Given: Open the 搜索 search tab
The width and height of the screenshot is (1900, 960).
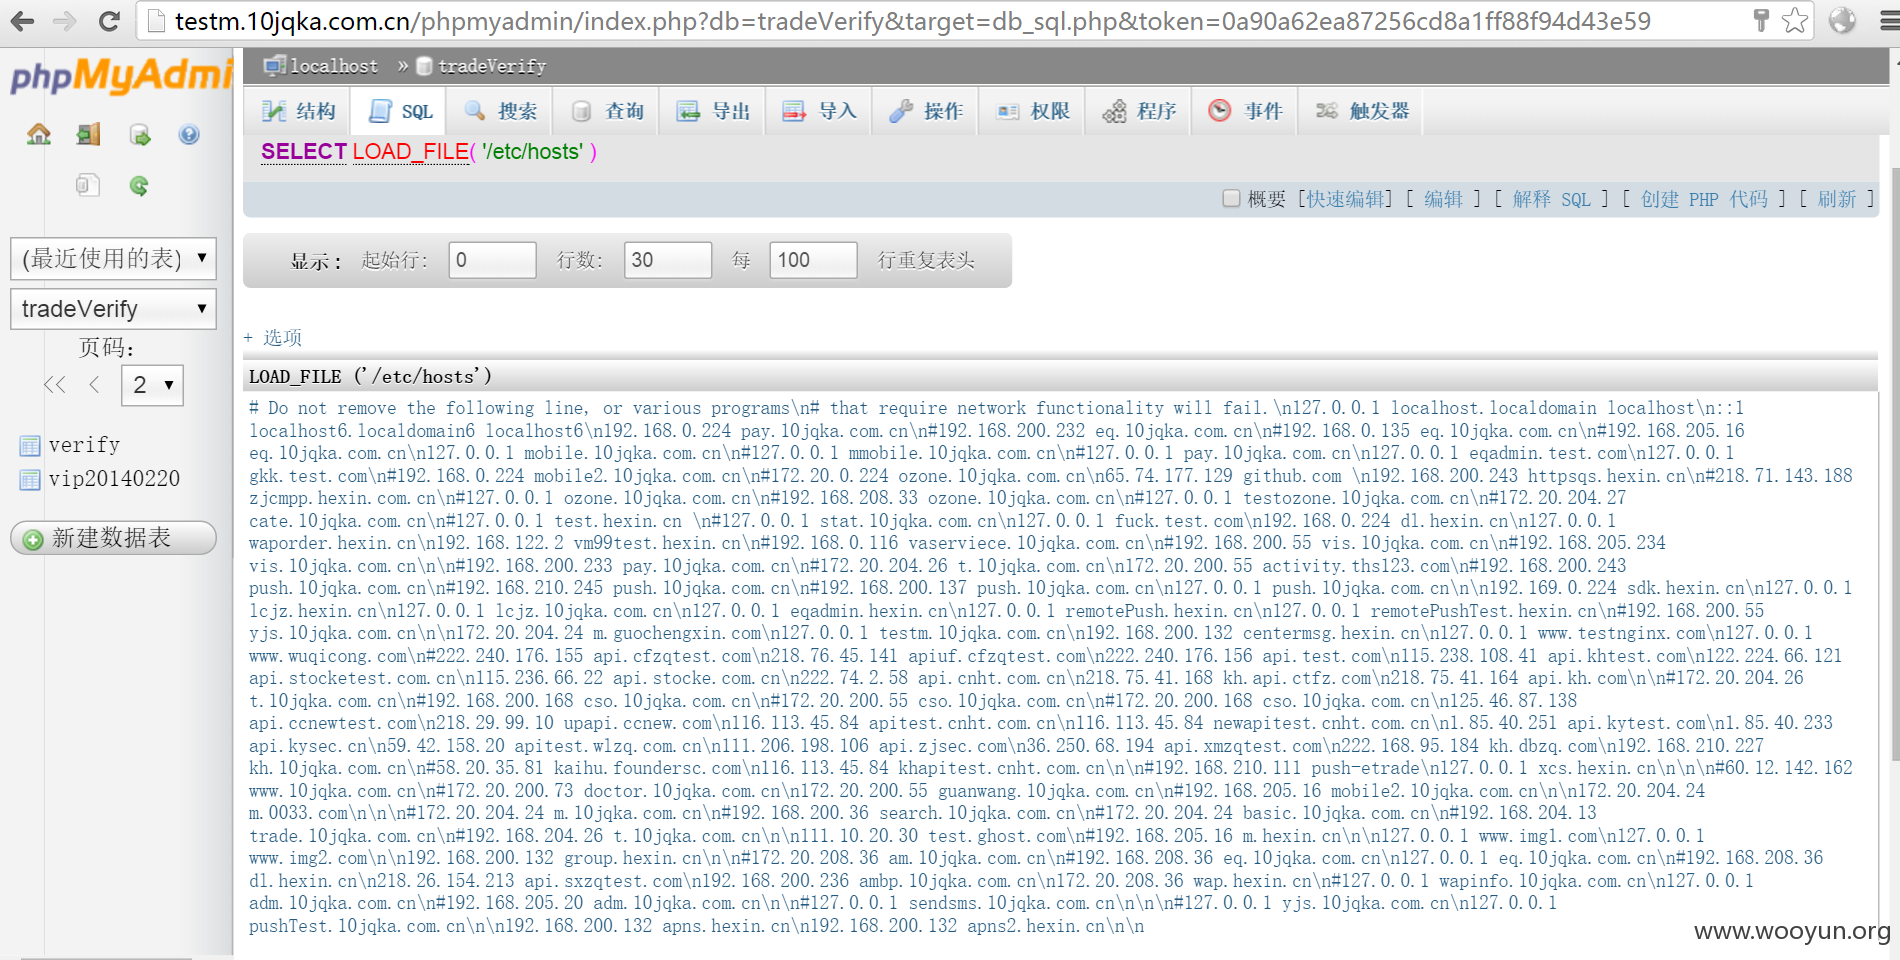Looking at the screenshot, I should click(501, 111).
